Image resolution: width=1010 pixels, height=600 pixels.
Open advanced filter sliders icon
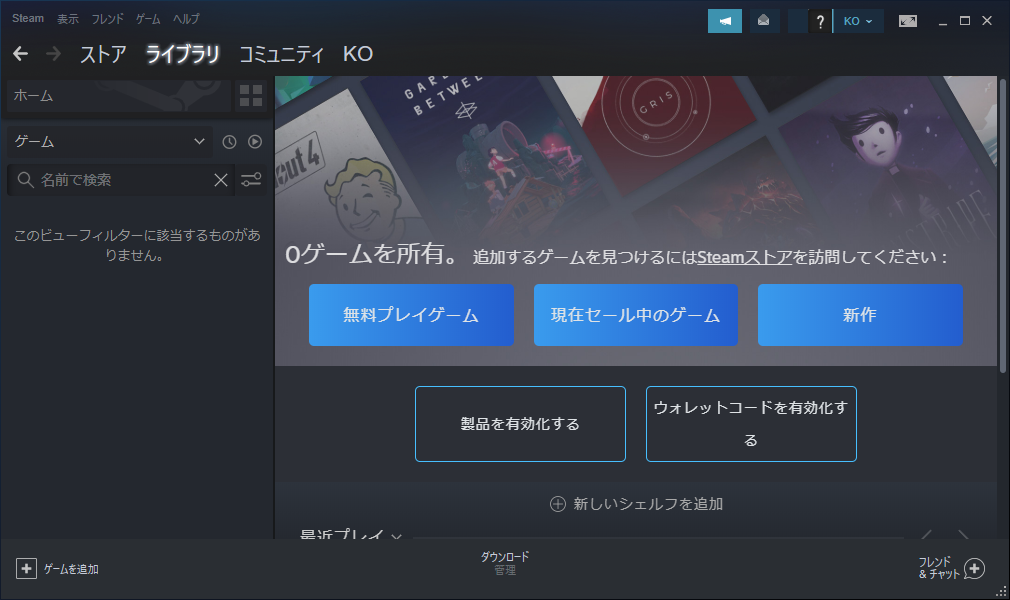(x=251, y=180)
